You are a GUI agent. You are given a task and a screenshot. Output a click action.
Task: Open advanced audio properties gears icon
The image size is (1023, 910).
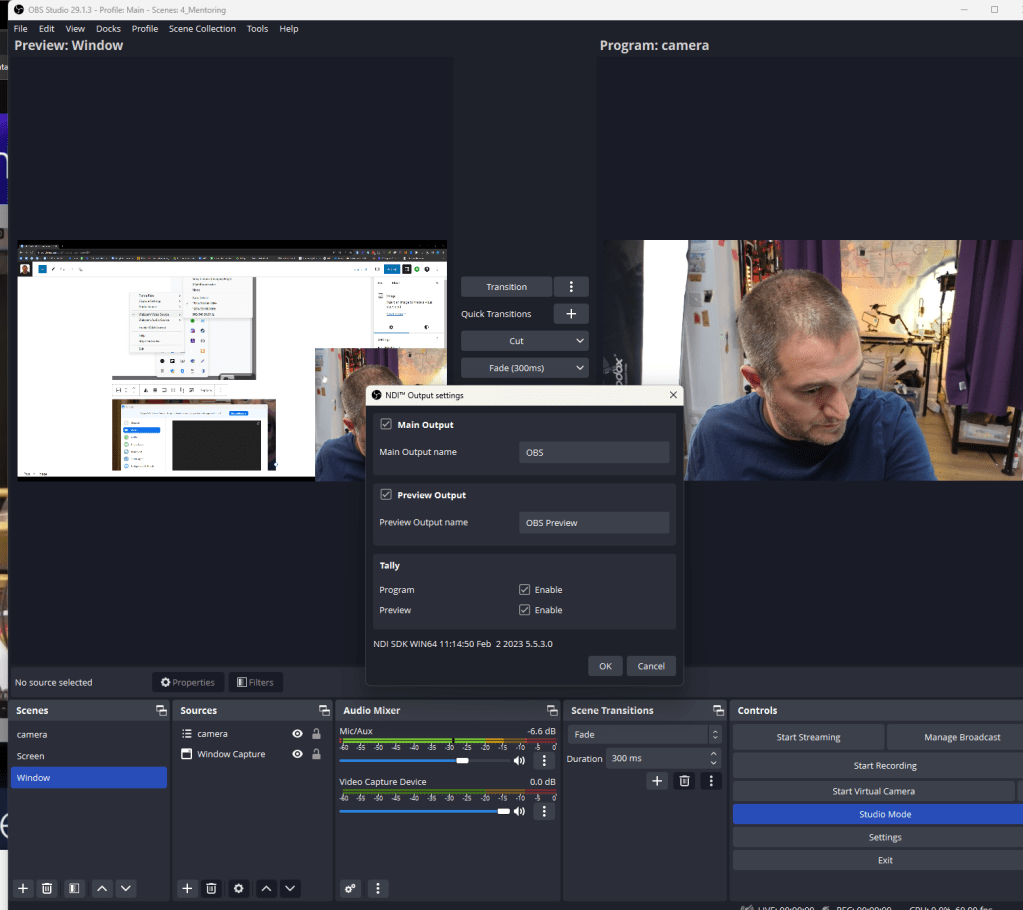click(x=350, y=888)
